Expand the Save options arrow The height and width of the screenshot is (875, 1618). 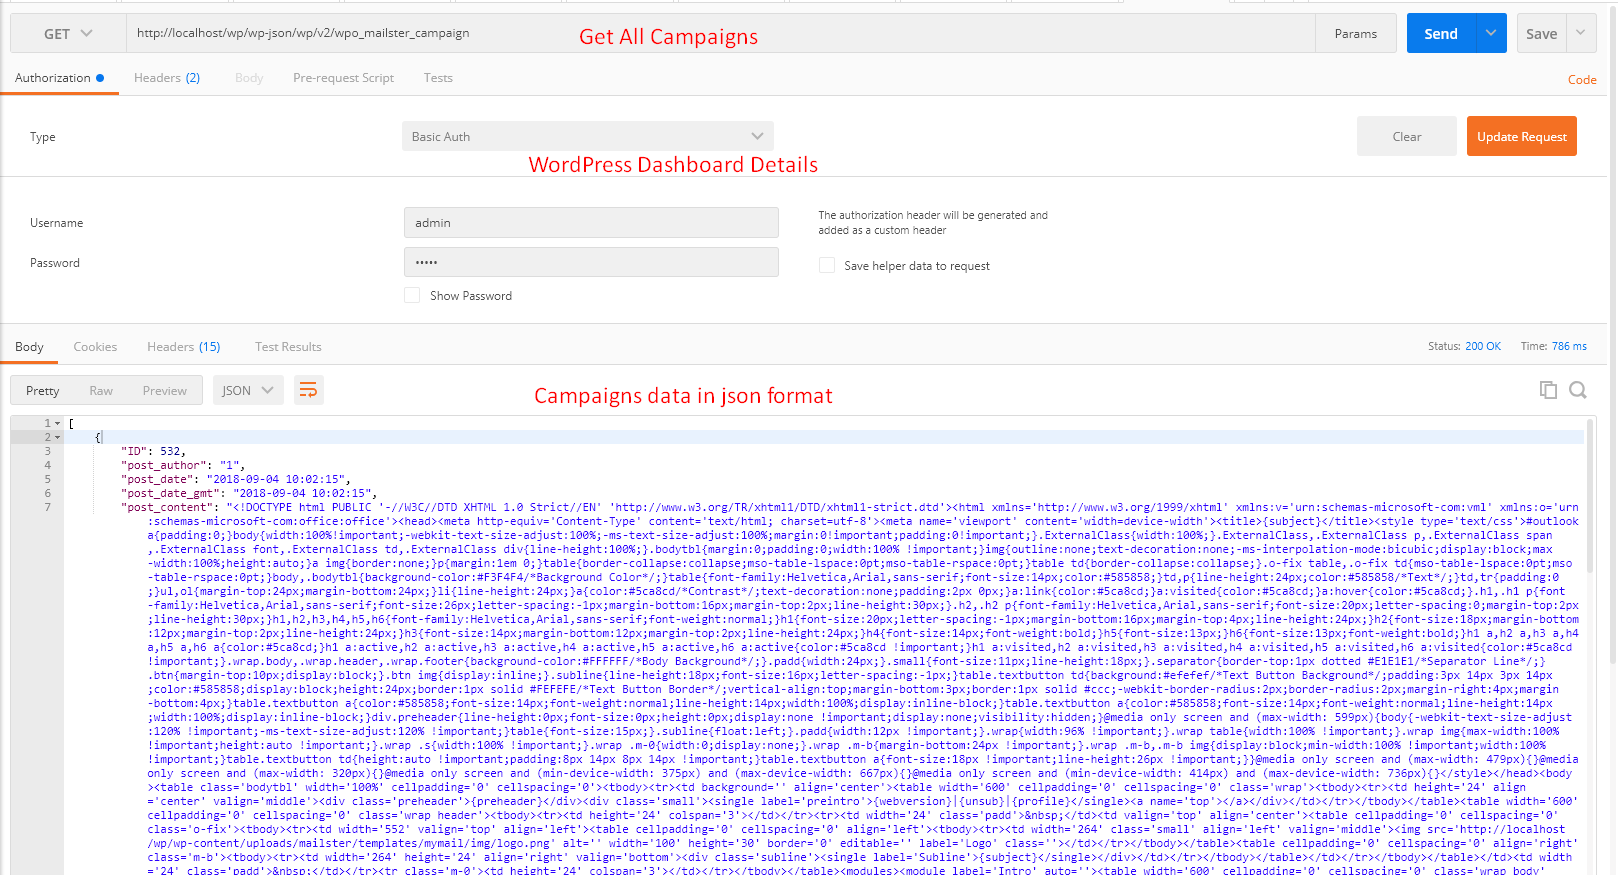pos(1581,34)
